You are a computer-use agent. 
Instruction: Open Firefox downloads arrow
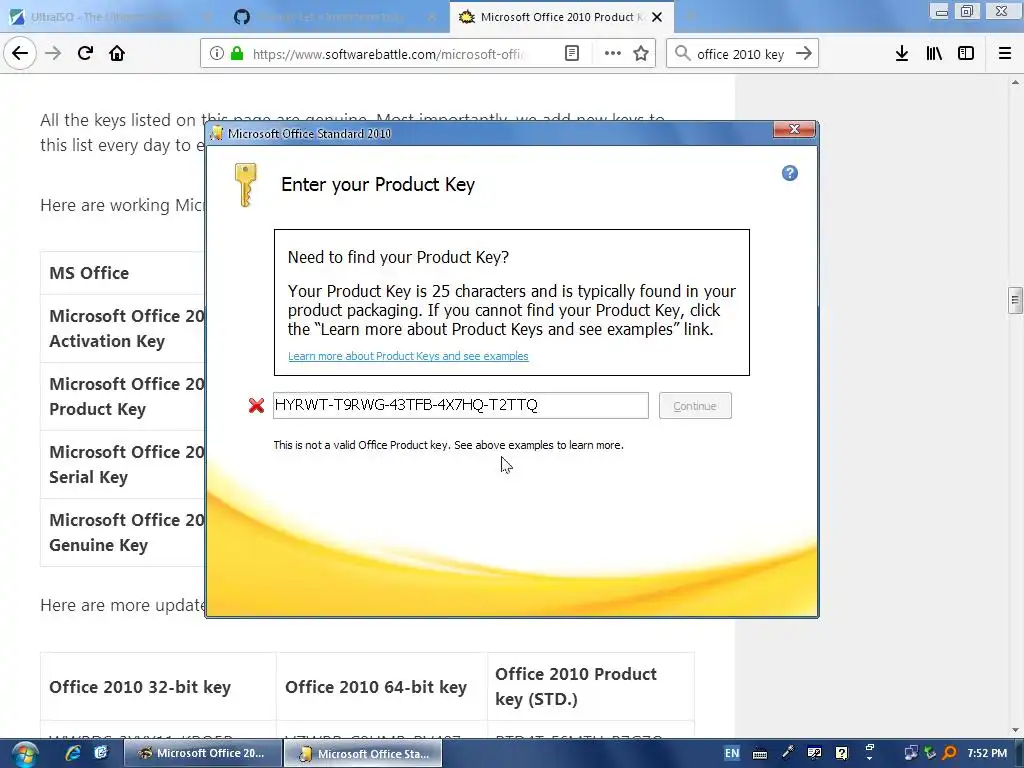(901, 54)
